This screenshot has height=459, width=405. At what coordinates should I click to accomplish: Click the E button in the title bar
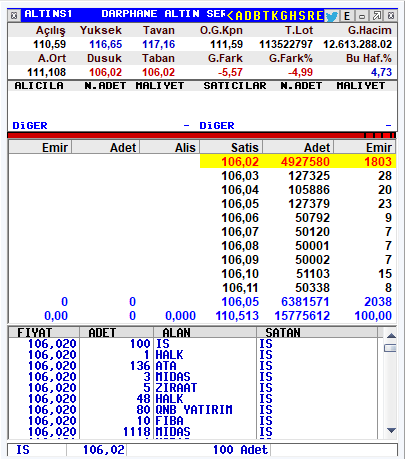tap(347, 16)
